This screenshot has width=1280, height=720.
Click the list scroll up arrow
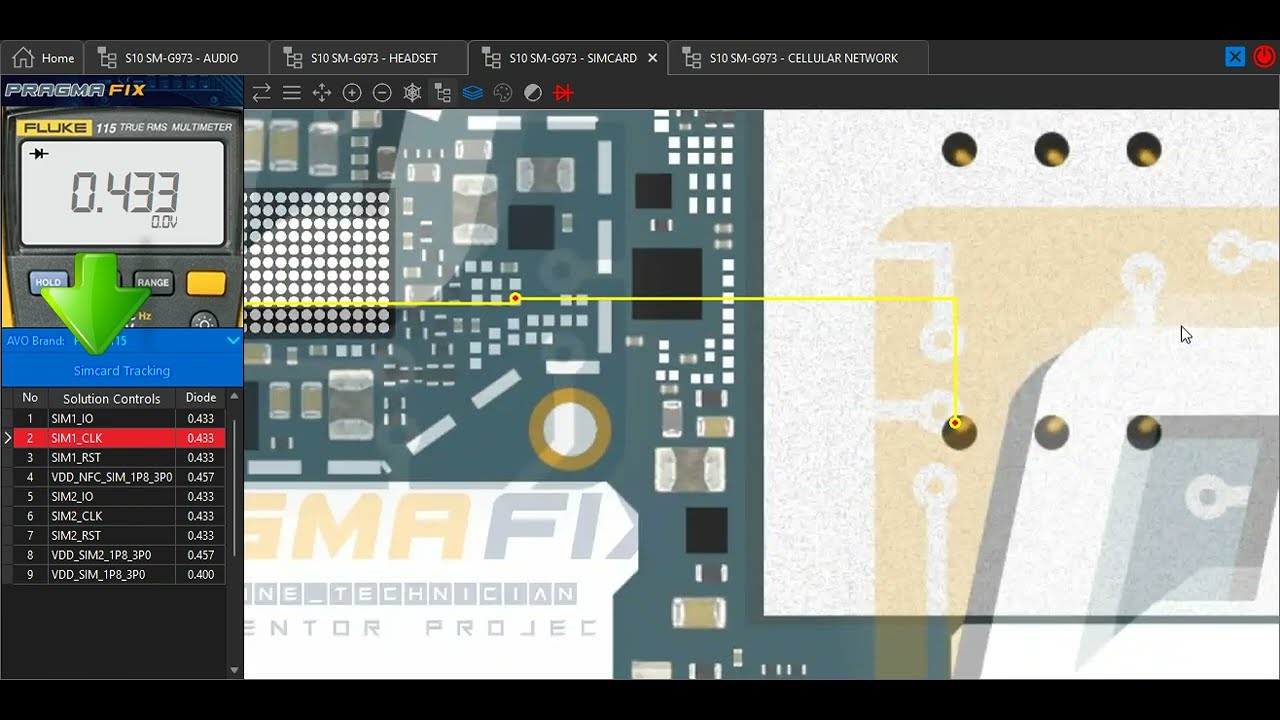tap(235, 397)
